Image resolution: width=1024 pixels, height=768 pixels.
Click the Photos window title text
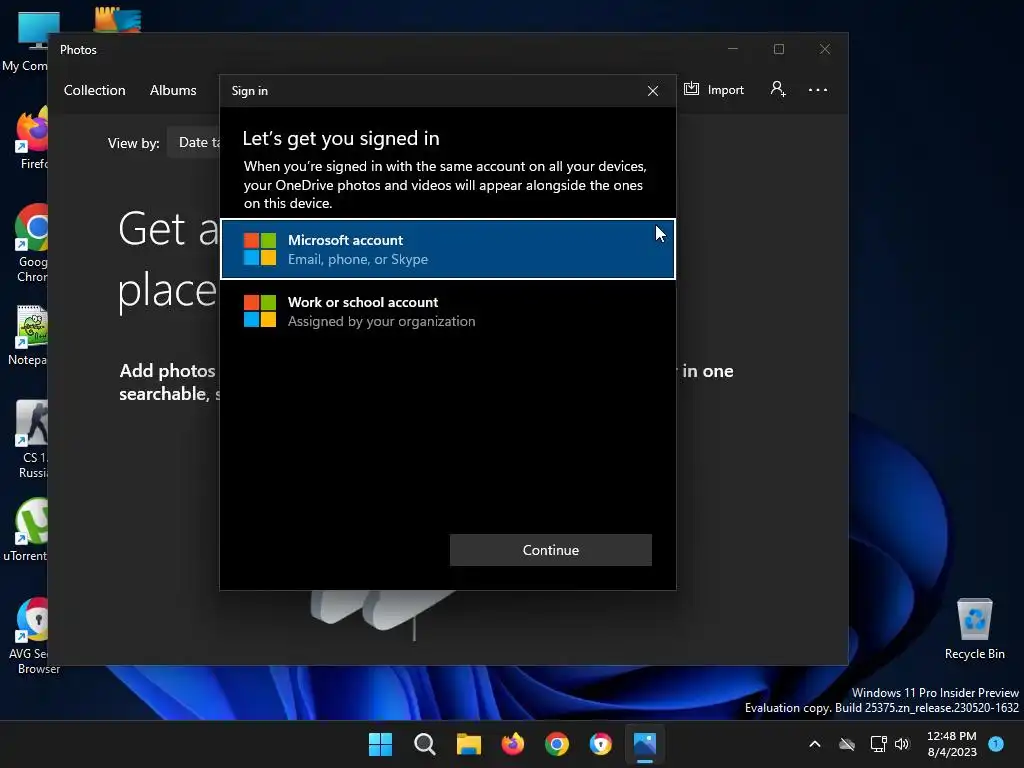pyautogui.click(x=78, y=50)
